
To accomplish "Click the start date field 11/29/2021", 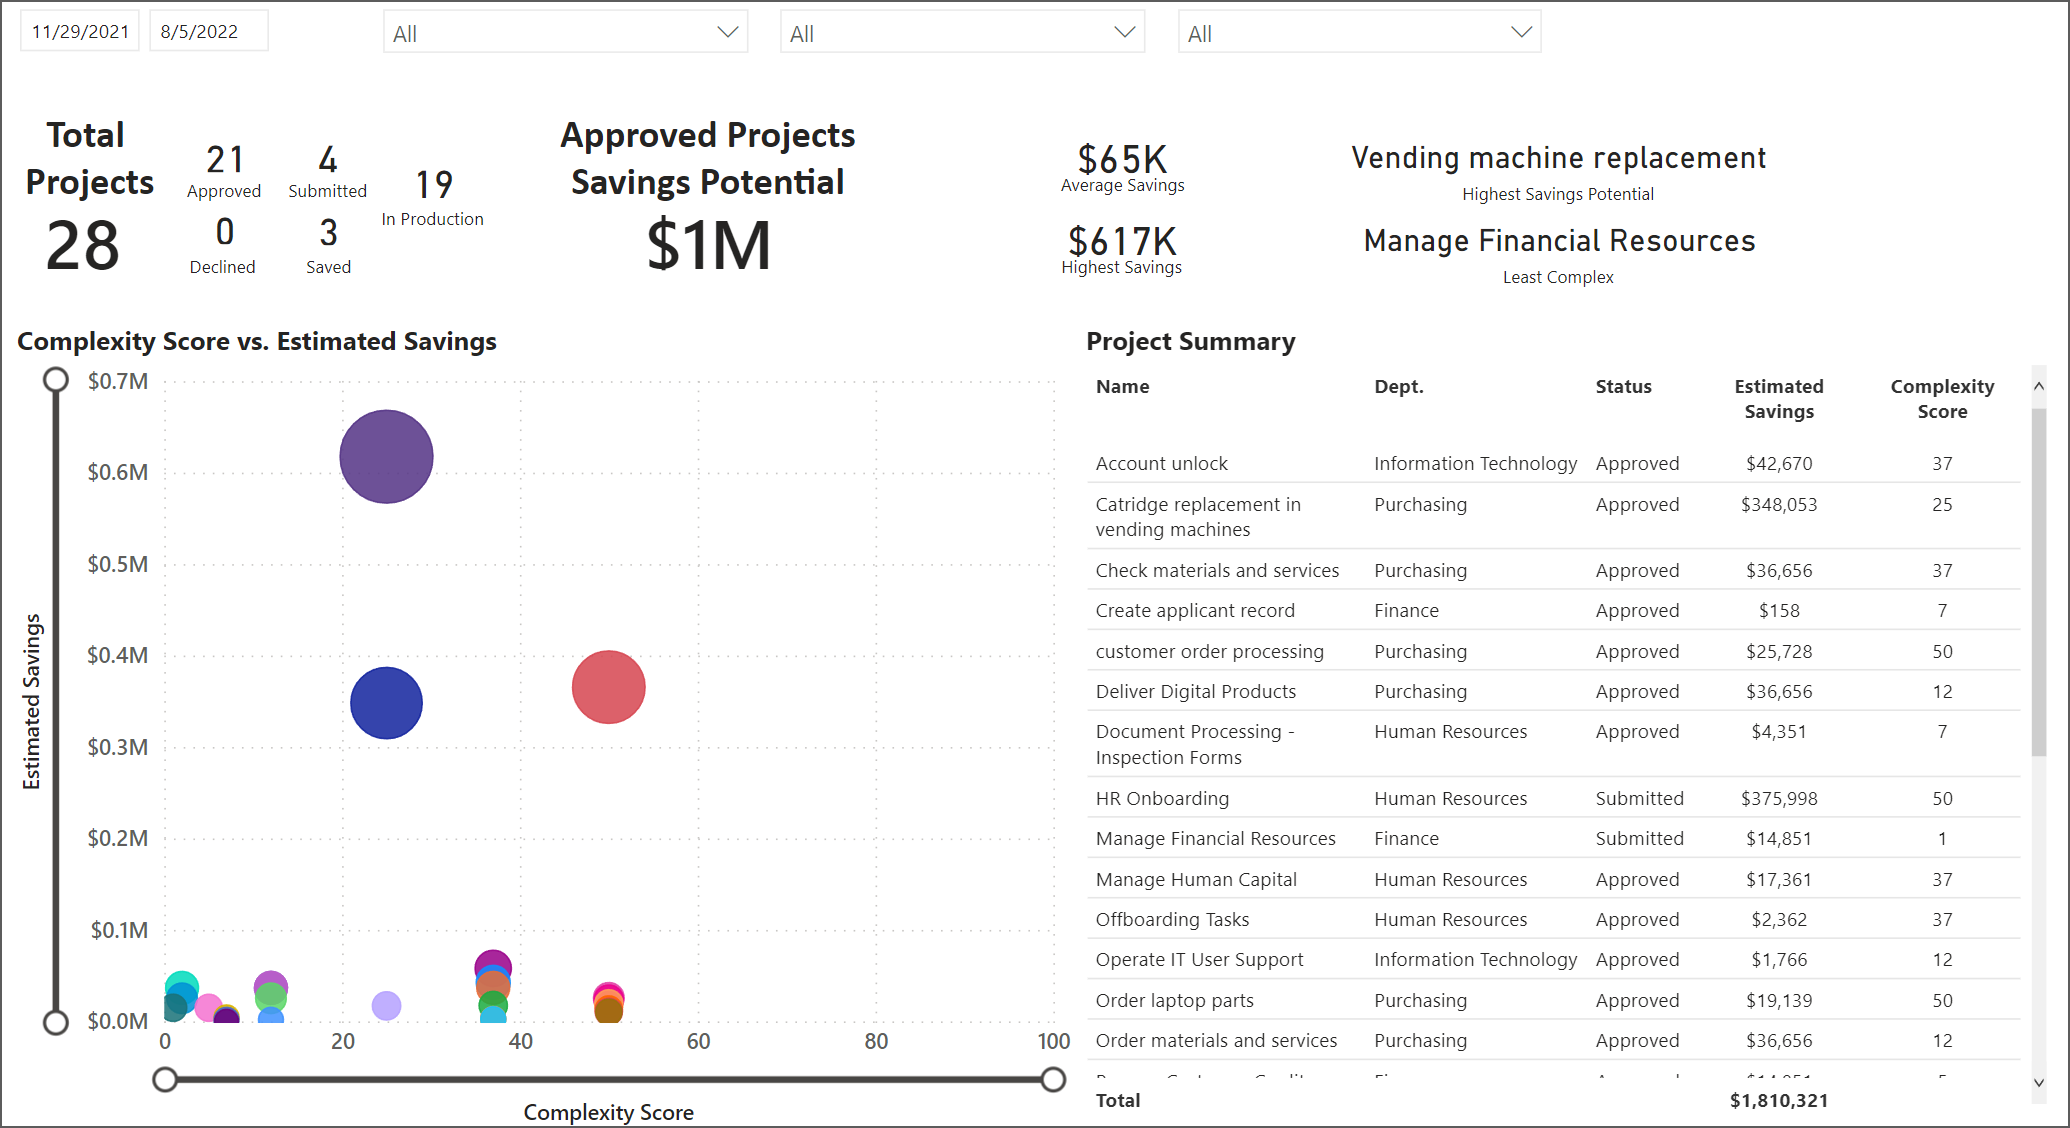I will [x=80, y=32].
